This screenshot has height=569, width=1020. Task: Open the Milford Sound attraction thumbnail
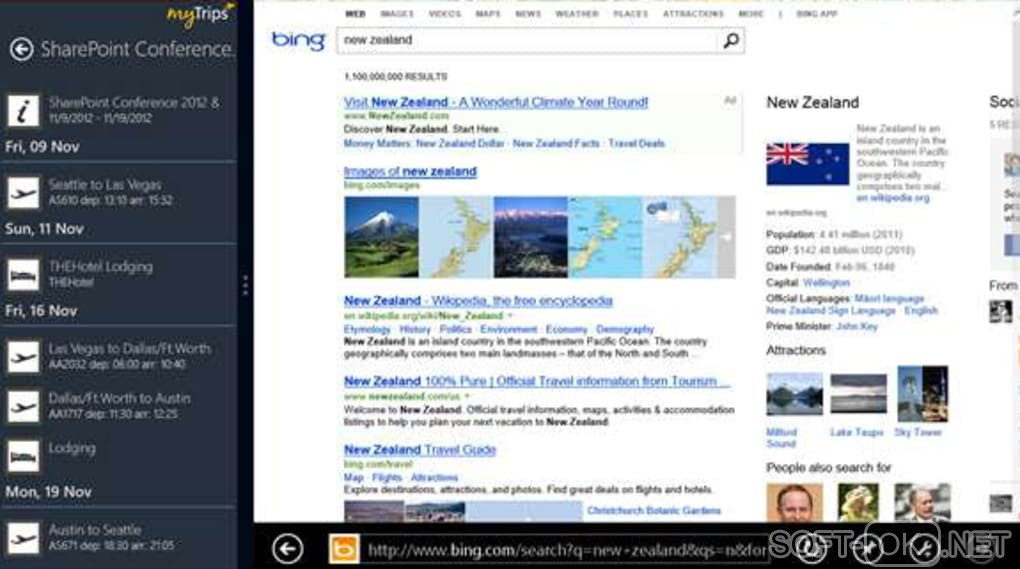coord(794,394)
